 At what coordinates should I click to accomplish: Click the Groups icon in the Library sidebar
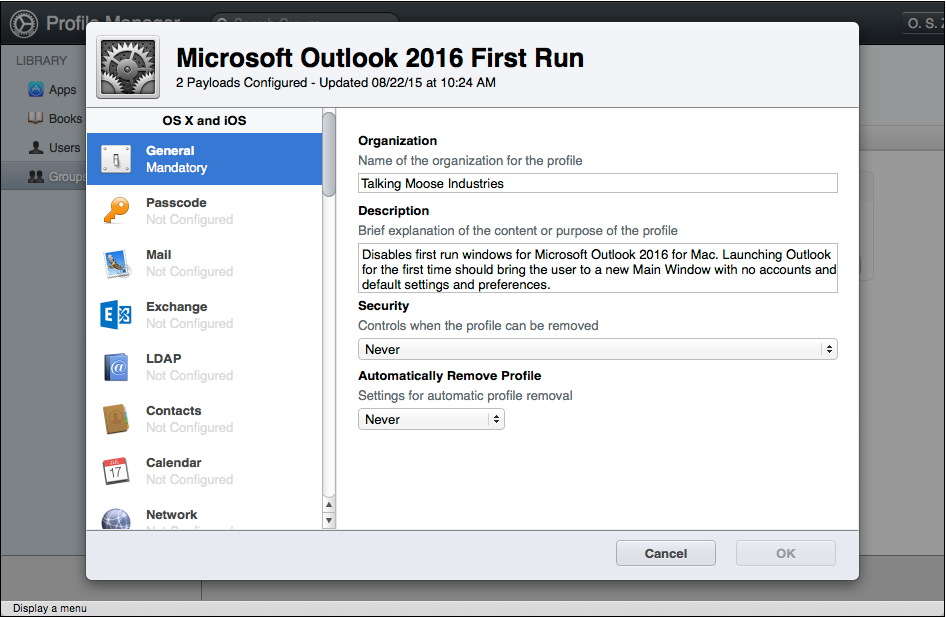coord(36,176)
